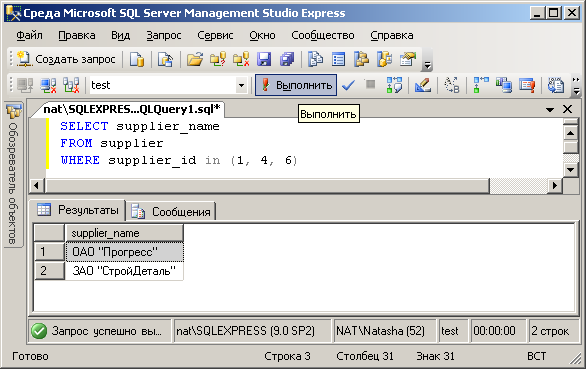Click the grey Cancel query square
Viewport: 586px width, 369px height.
pos(370,84)
